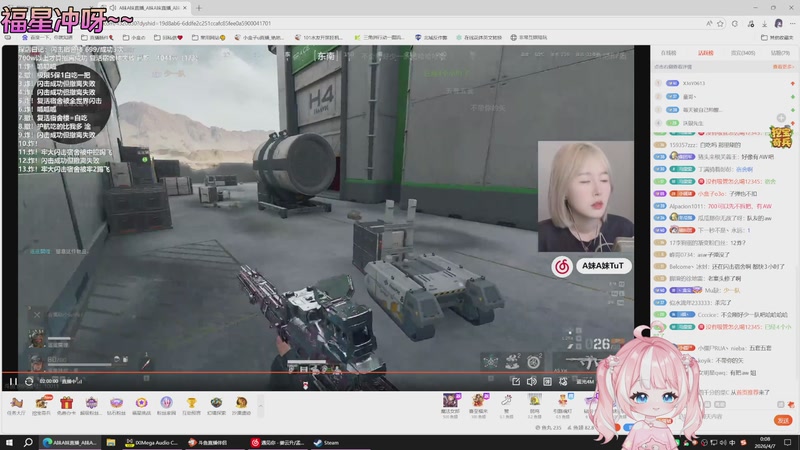
Task: Switch to the ranking tab showing (3405)
Action: [743, 53]
